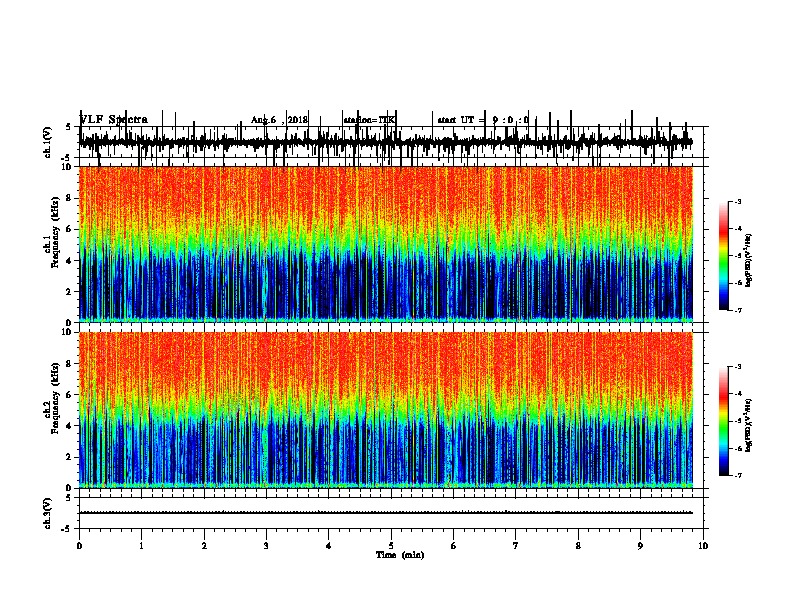Click the '8' kHz tick on ch.2 frequency axis
The height and width of the screenshot is (612, 792).
click(70, 364)
